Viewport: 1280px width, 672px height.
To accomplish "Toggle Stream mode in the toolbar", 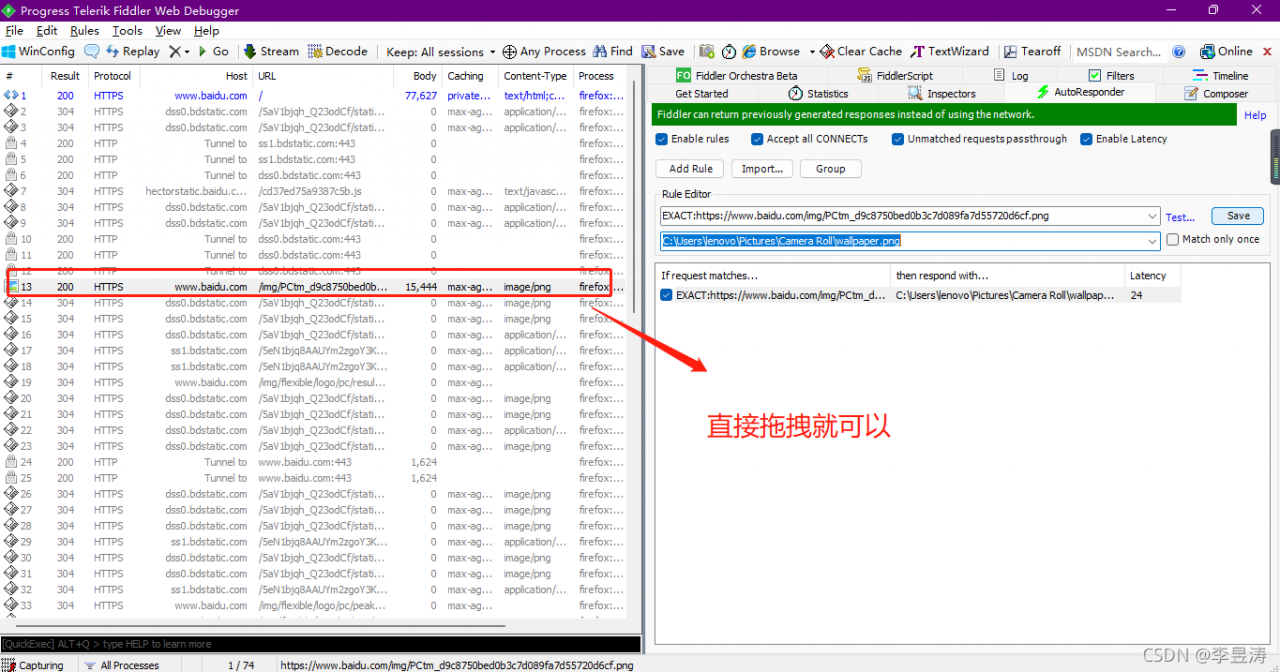I will (271, 51).
